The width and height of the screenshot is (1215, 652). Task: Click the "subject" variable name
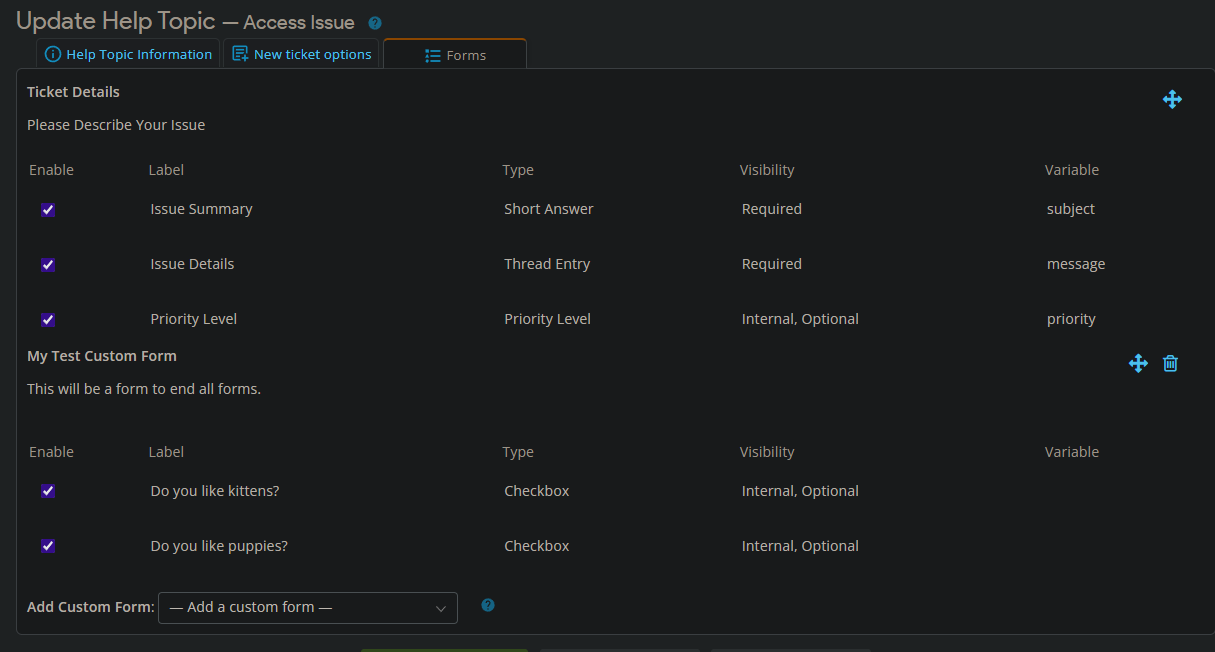point(1070,209)
